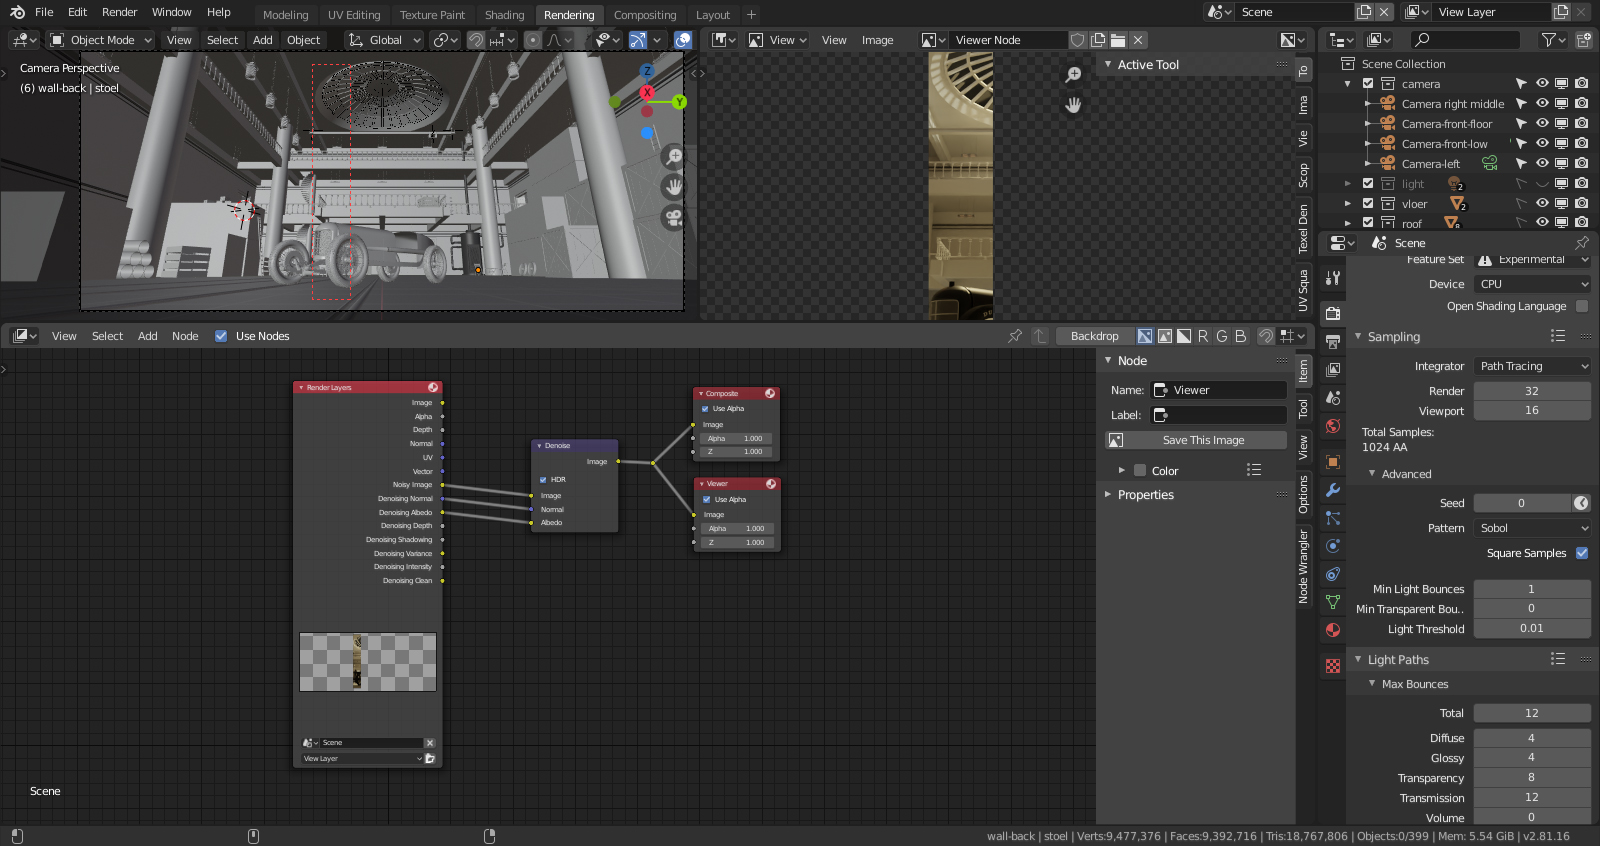Open the Object properties tab icon
The image size is (1600, 846).
pyautogui.click(x=1333, y=462)
